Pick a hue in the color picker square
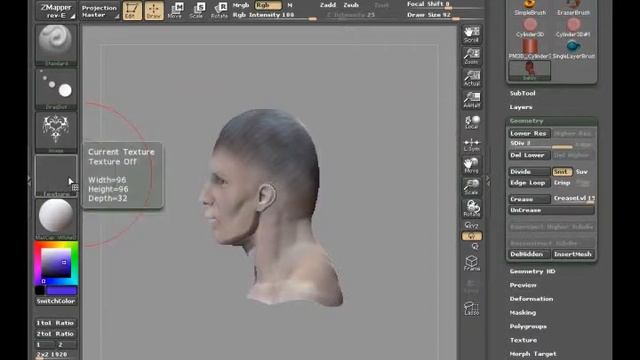The height and width of the screenshot is (360, 640). pos(56,263)
